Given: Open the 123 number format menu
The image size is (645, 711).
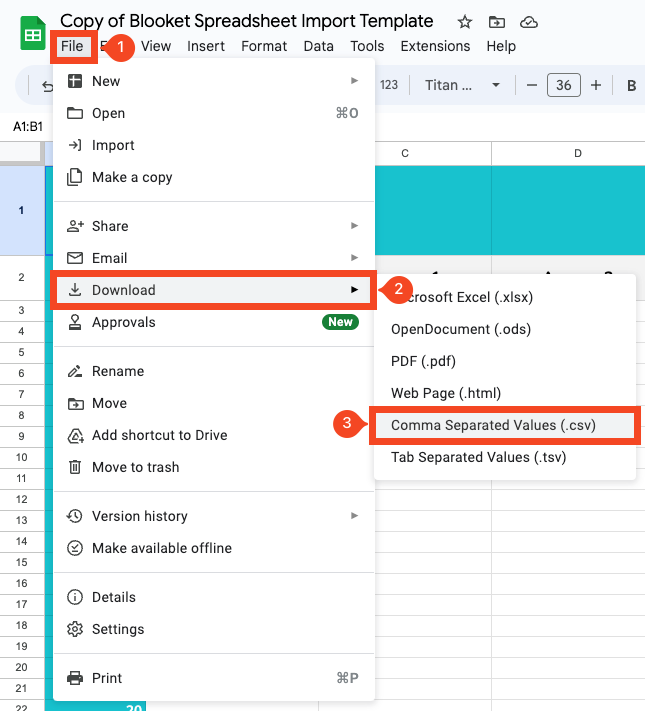Looking at the screenshot, I should point(389,85).
